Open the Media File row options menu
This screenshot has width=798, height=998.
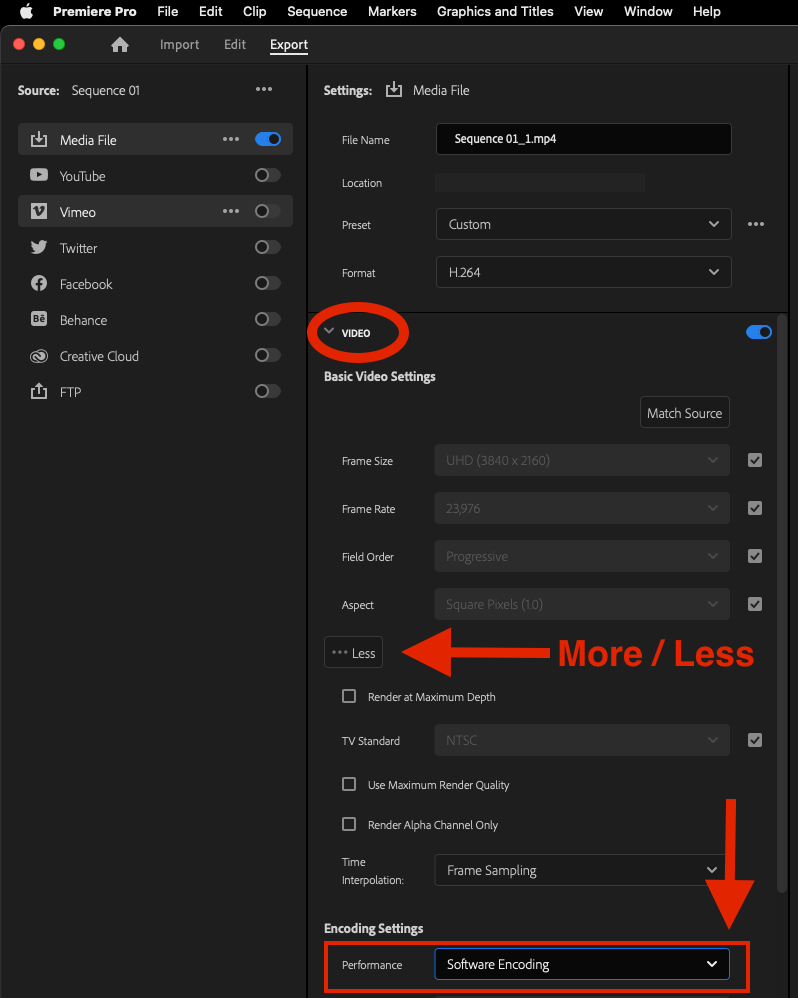231,139
